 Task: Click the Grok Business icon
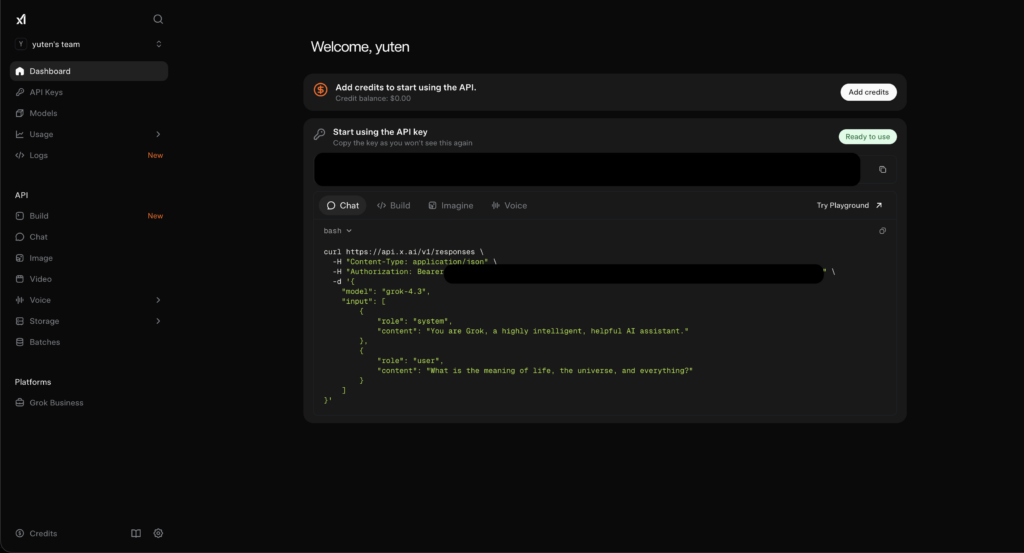point(20,403)
